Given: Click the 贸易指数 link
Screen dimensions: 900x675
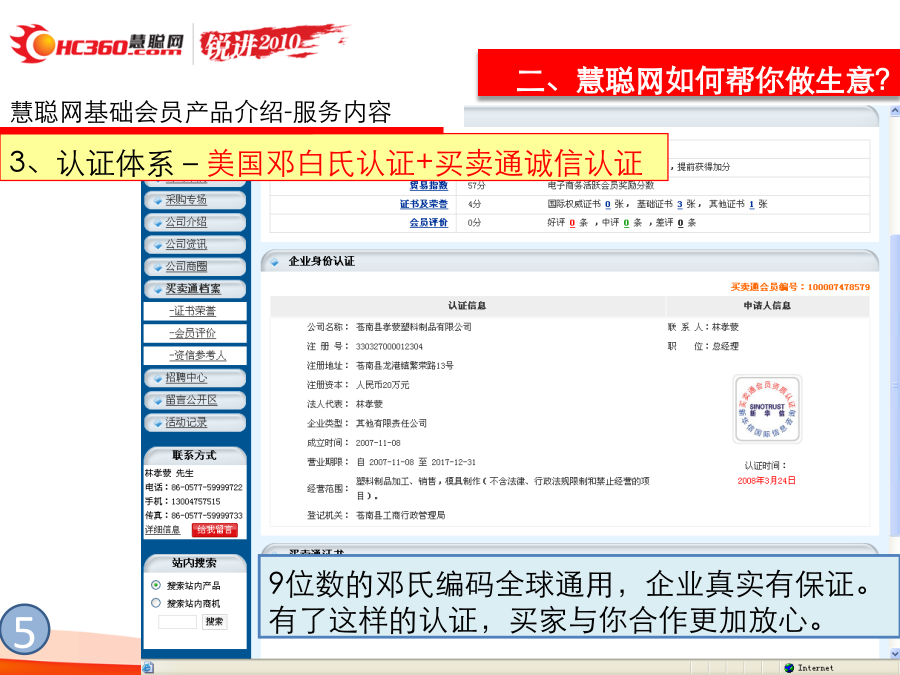Looking at the screenshot, I should [429, 185].
